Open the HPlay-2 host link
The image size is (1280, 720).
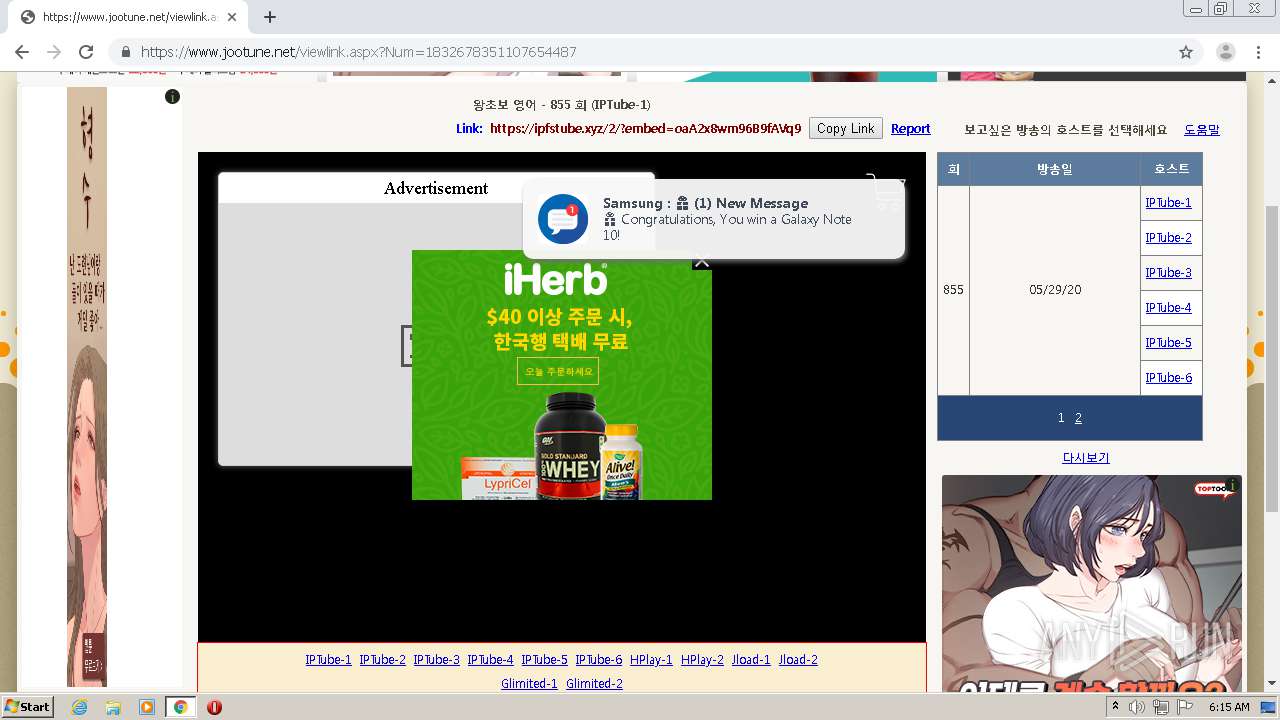coord(702,660)
